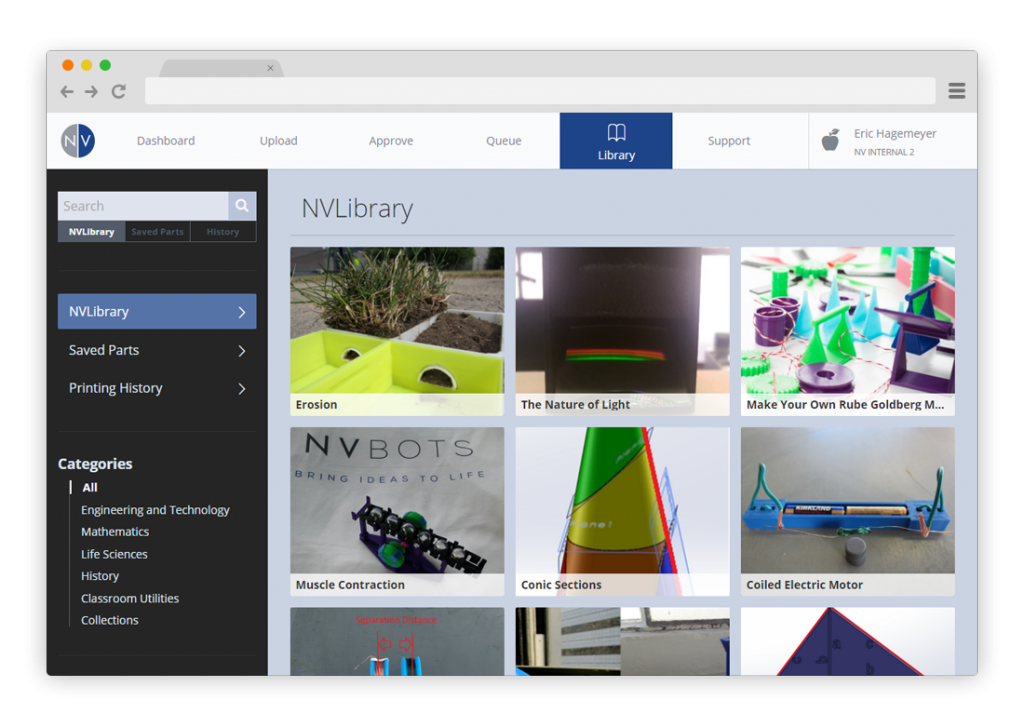Open the Separation Distance thumbnail
Screen dimensions: 1024x727
(397, 641)
